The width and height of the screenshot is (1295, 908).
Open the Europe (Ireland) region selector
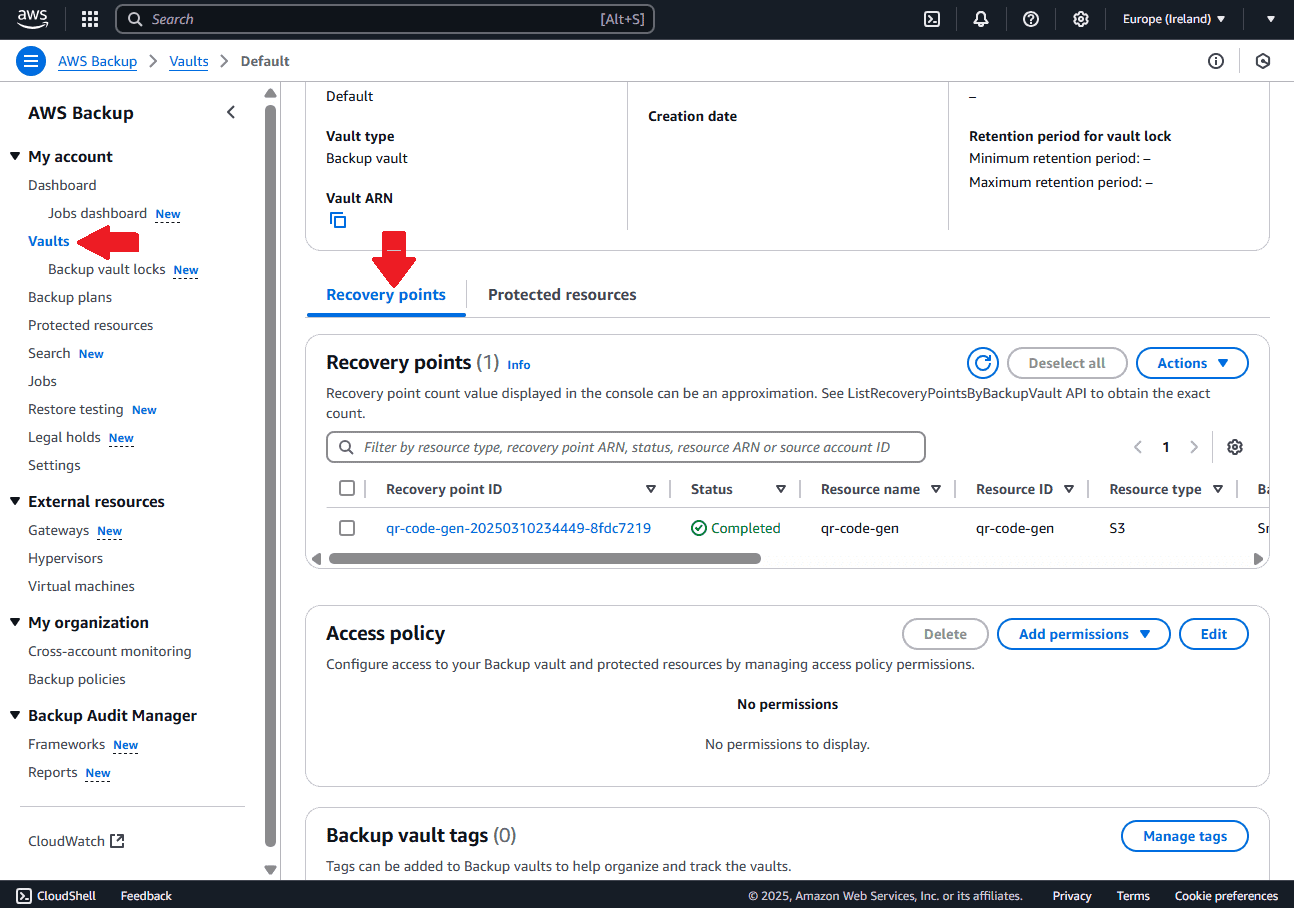coord(1173,19)
